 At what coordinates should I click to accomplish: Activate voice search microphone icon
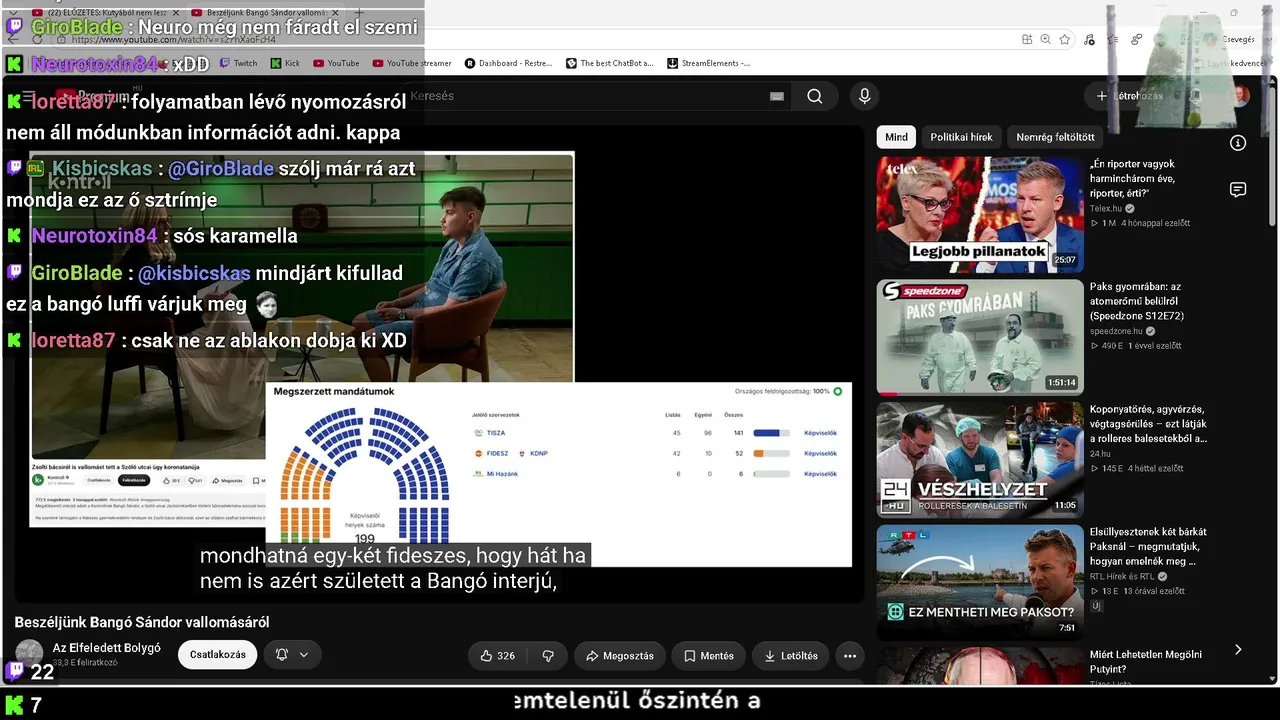tap(865, 96)
